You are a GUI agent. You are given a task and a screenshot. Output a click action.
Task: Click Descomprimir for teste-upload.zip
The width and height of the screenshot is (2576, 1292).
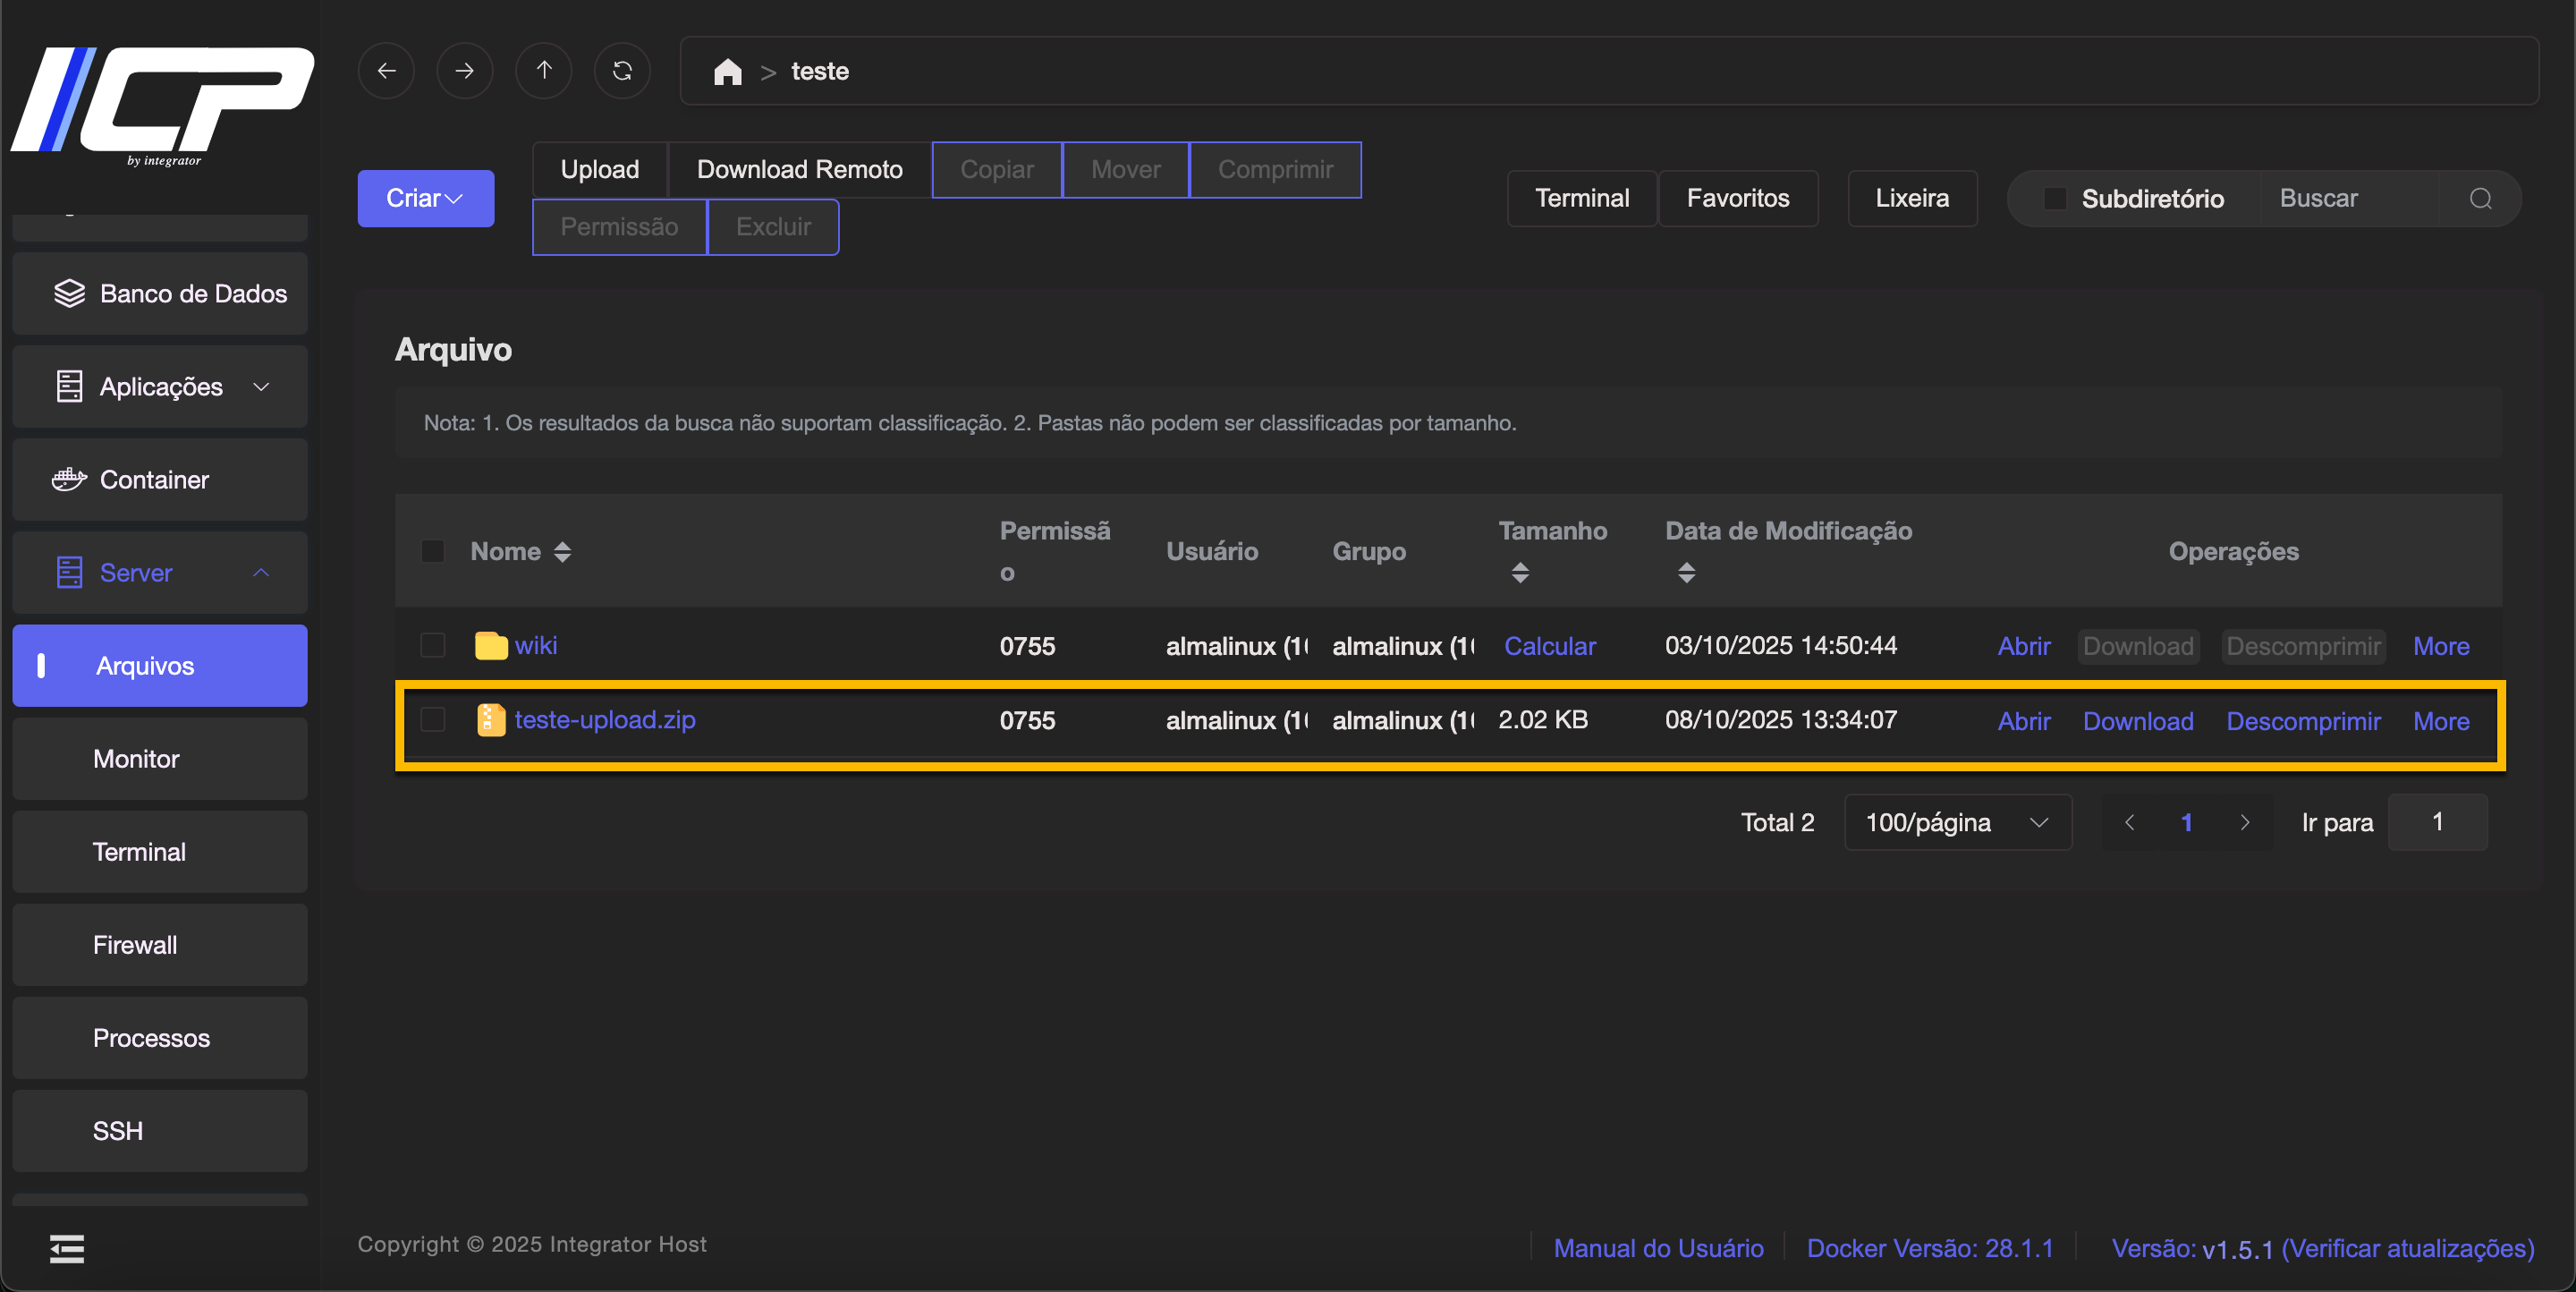[2302, 721]
